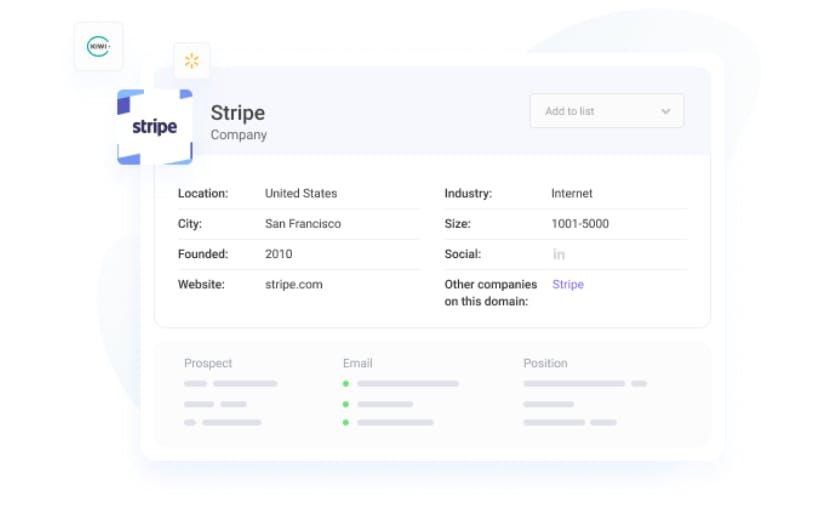The height and width of the screenshot is (514, 830).
Task: Select the Position column header
Action: click(x=545, y=363)
